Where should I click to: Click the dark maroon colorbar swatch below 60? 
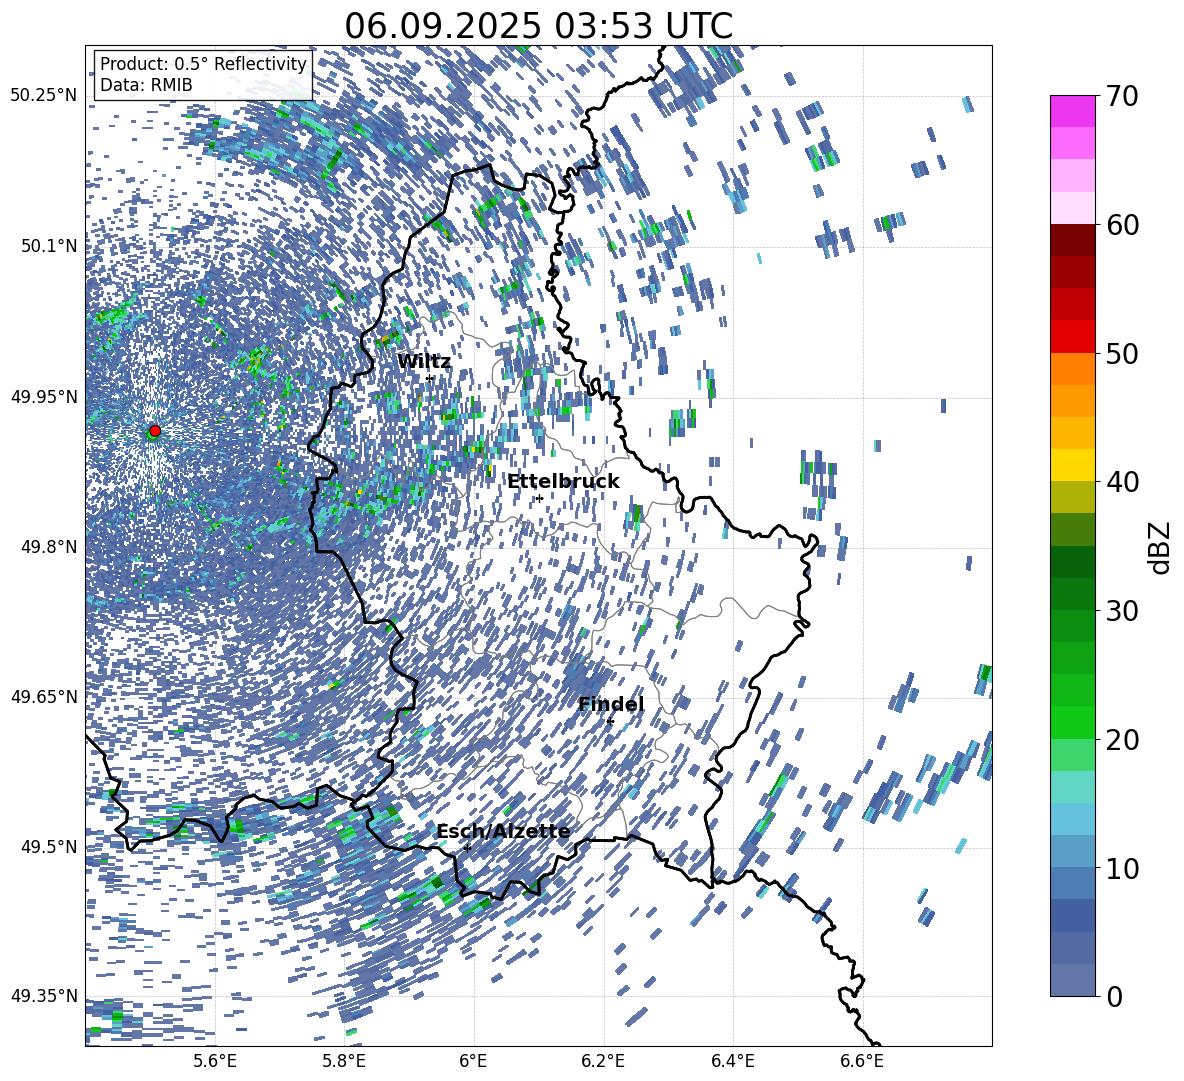(x=1072, y=240)
